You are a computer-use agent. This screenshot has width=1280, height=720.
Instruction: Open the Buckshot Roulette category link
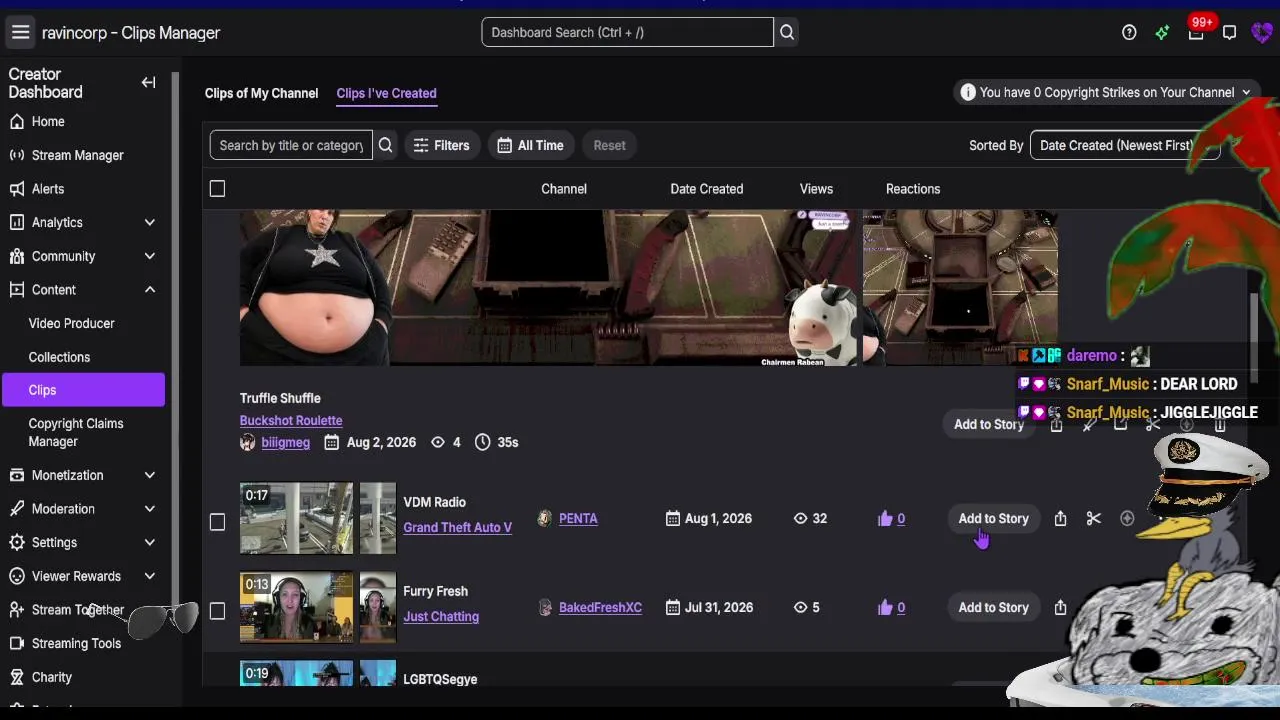point(291,420)
